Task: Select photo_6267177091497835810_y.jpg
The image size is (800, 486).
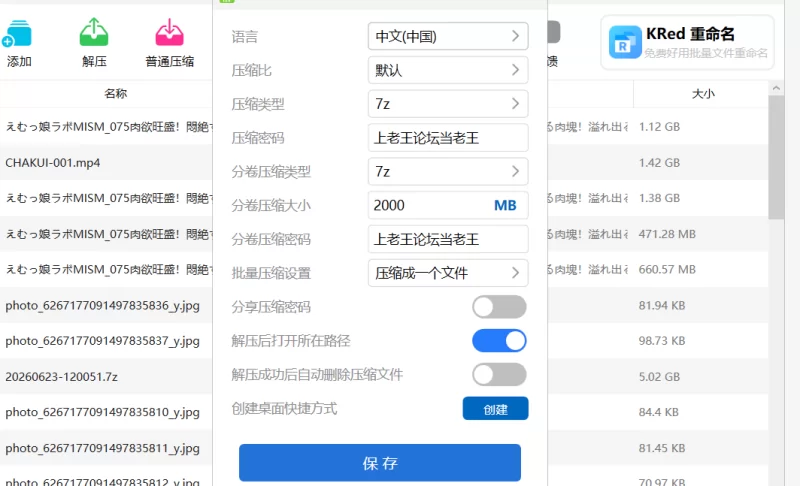Action: 102,413
